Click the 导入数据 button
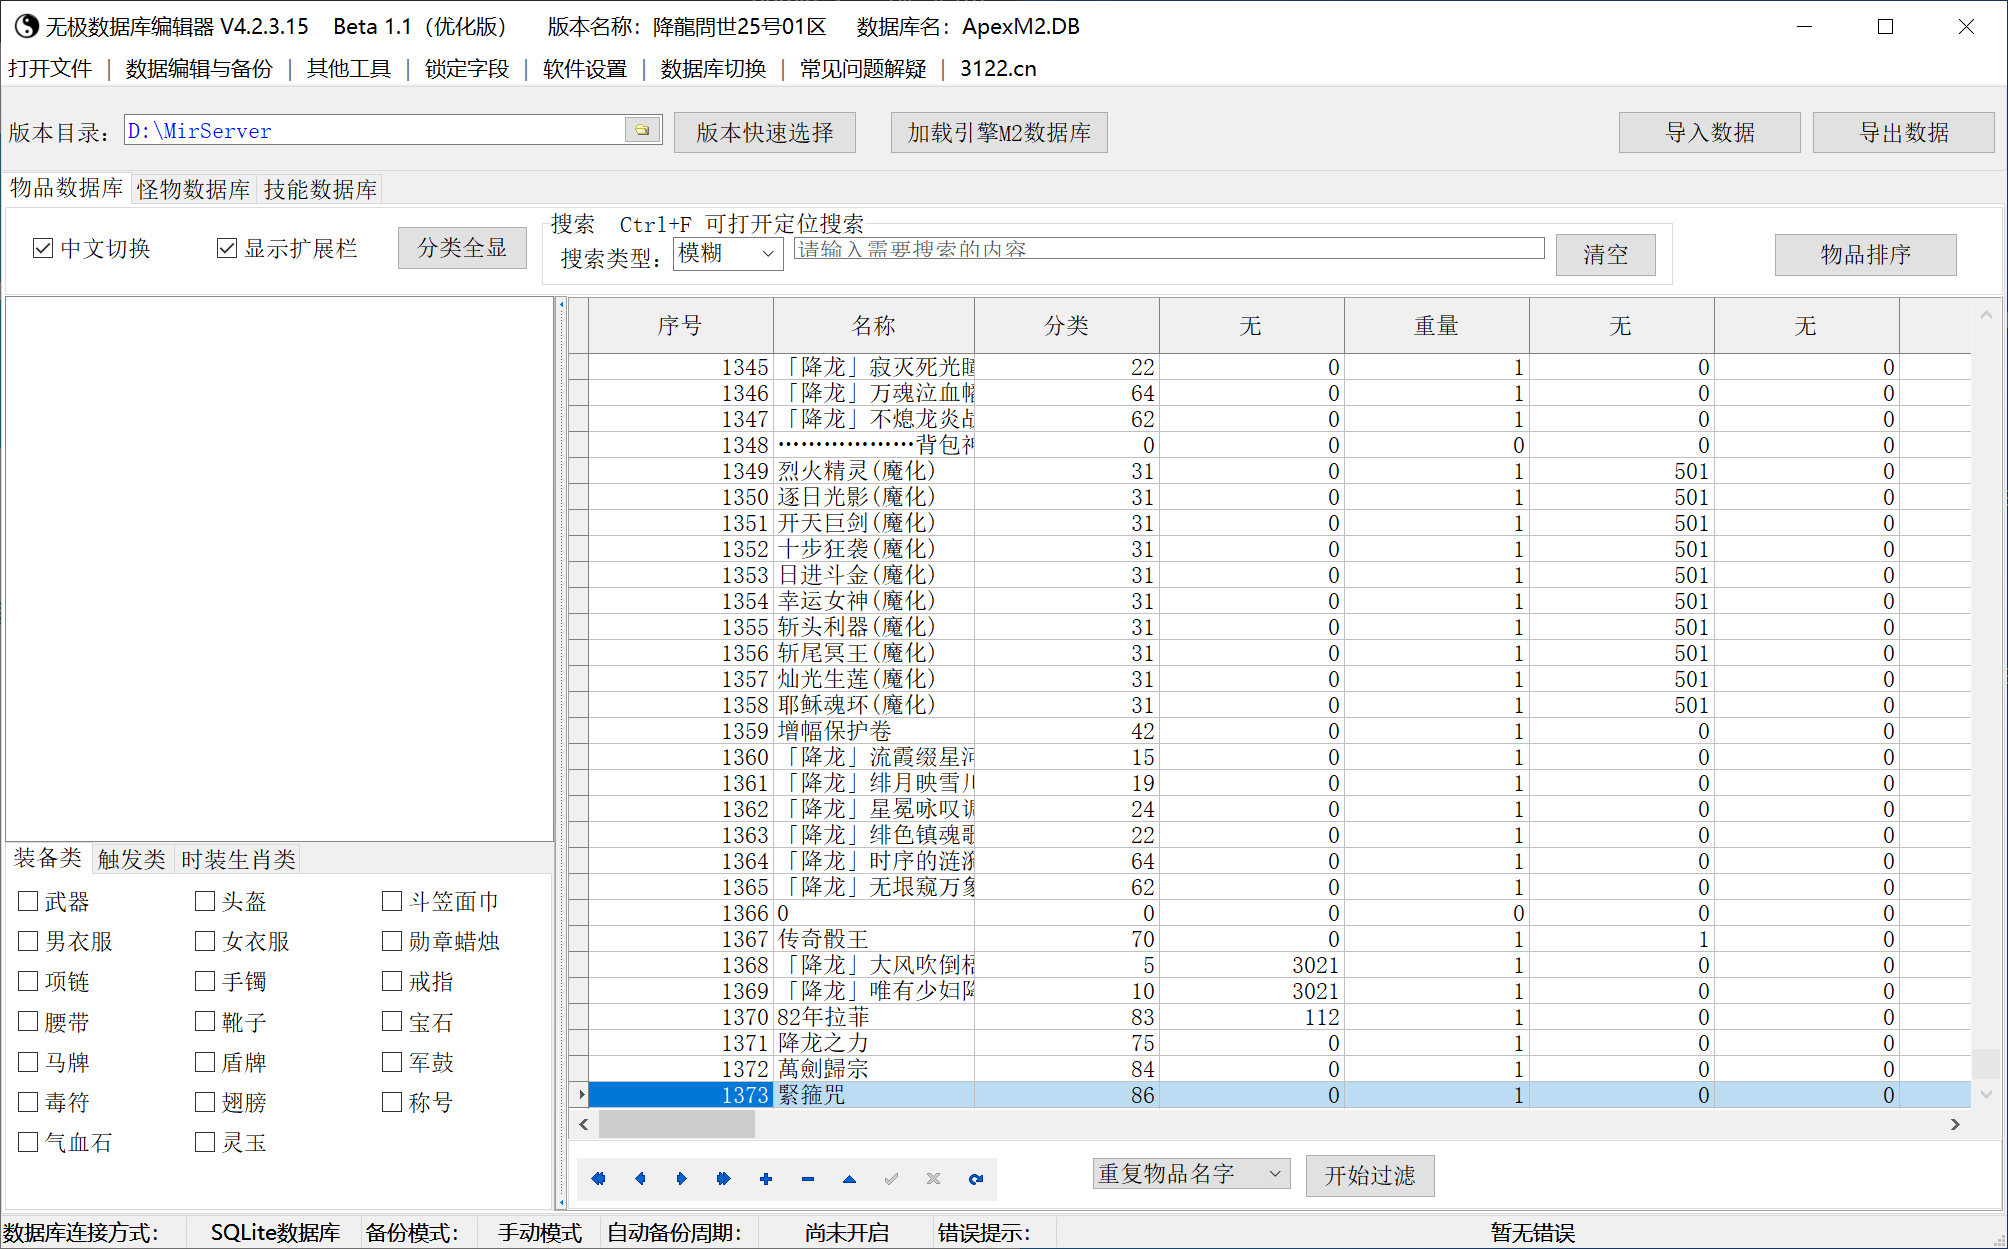The height and width of the screenshot is (1249, 2008). coord(1710,132)
